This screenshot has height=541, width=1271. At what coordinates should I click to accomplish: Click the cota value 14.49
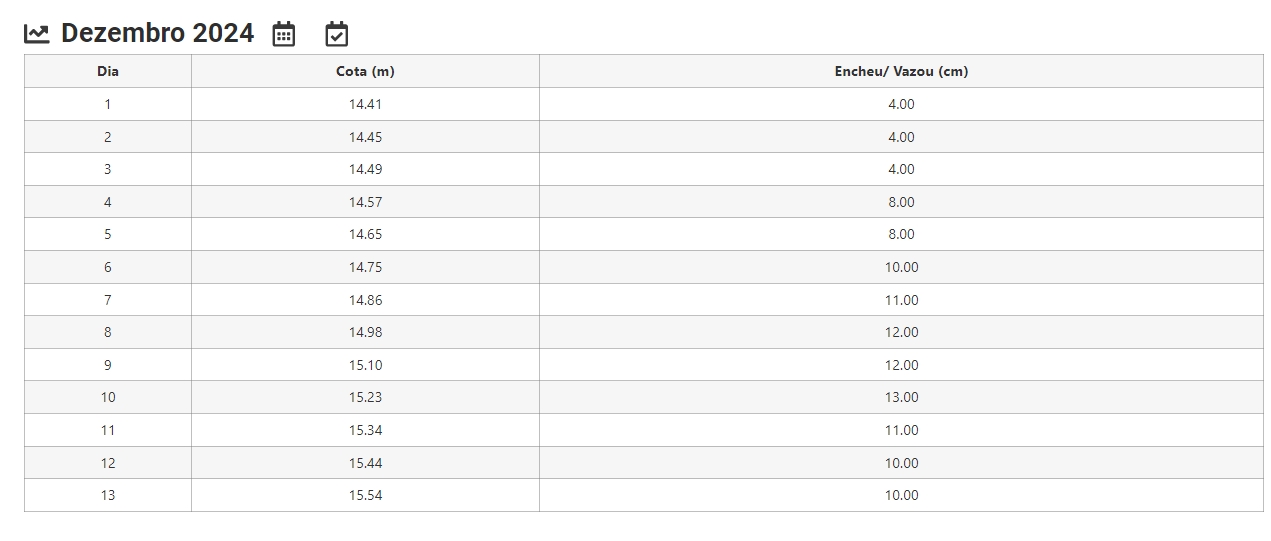365,169
